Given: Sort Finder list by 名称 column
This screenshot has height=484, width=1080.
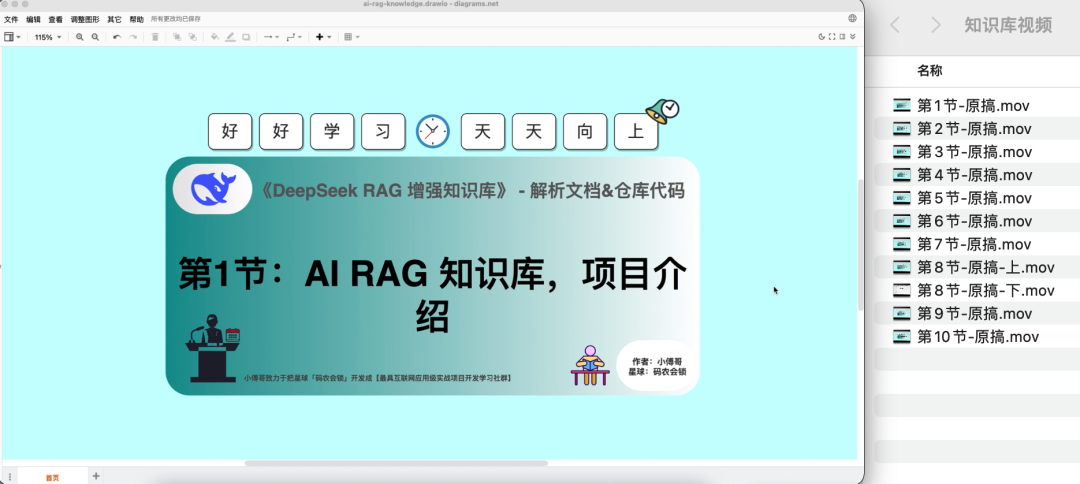Looking at the screenshot, I should (929, 70).
